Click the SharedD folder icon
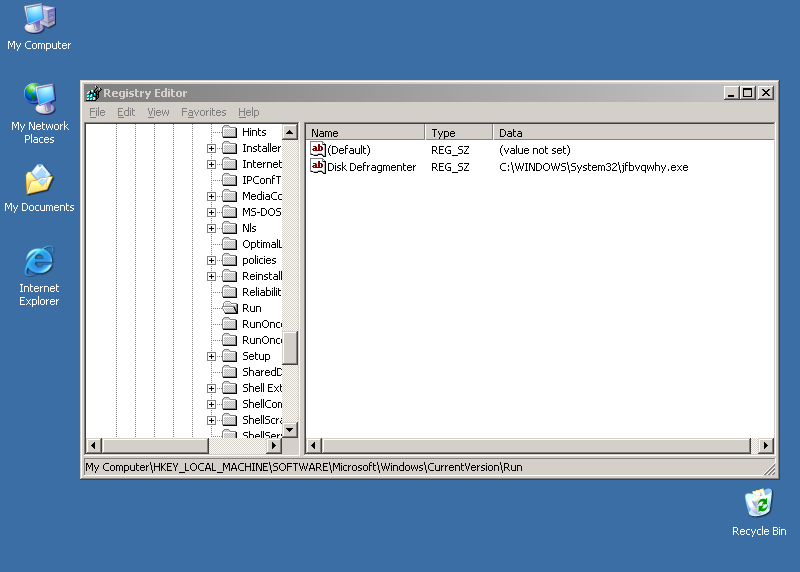This screenshot has width=800, height=572. click(230, 372)
